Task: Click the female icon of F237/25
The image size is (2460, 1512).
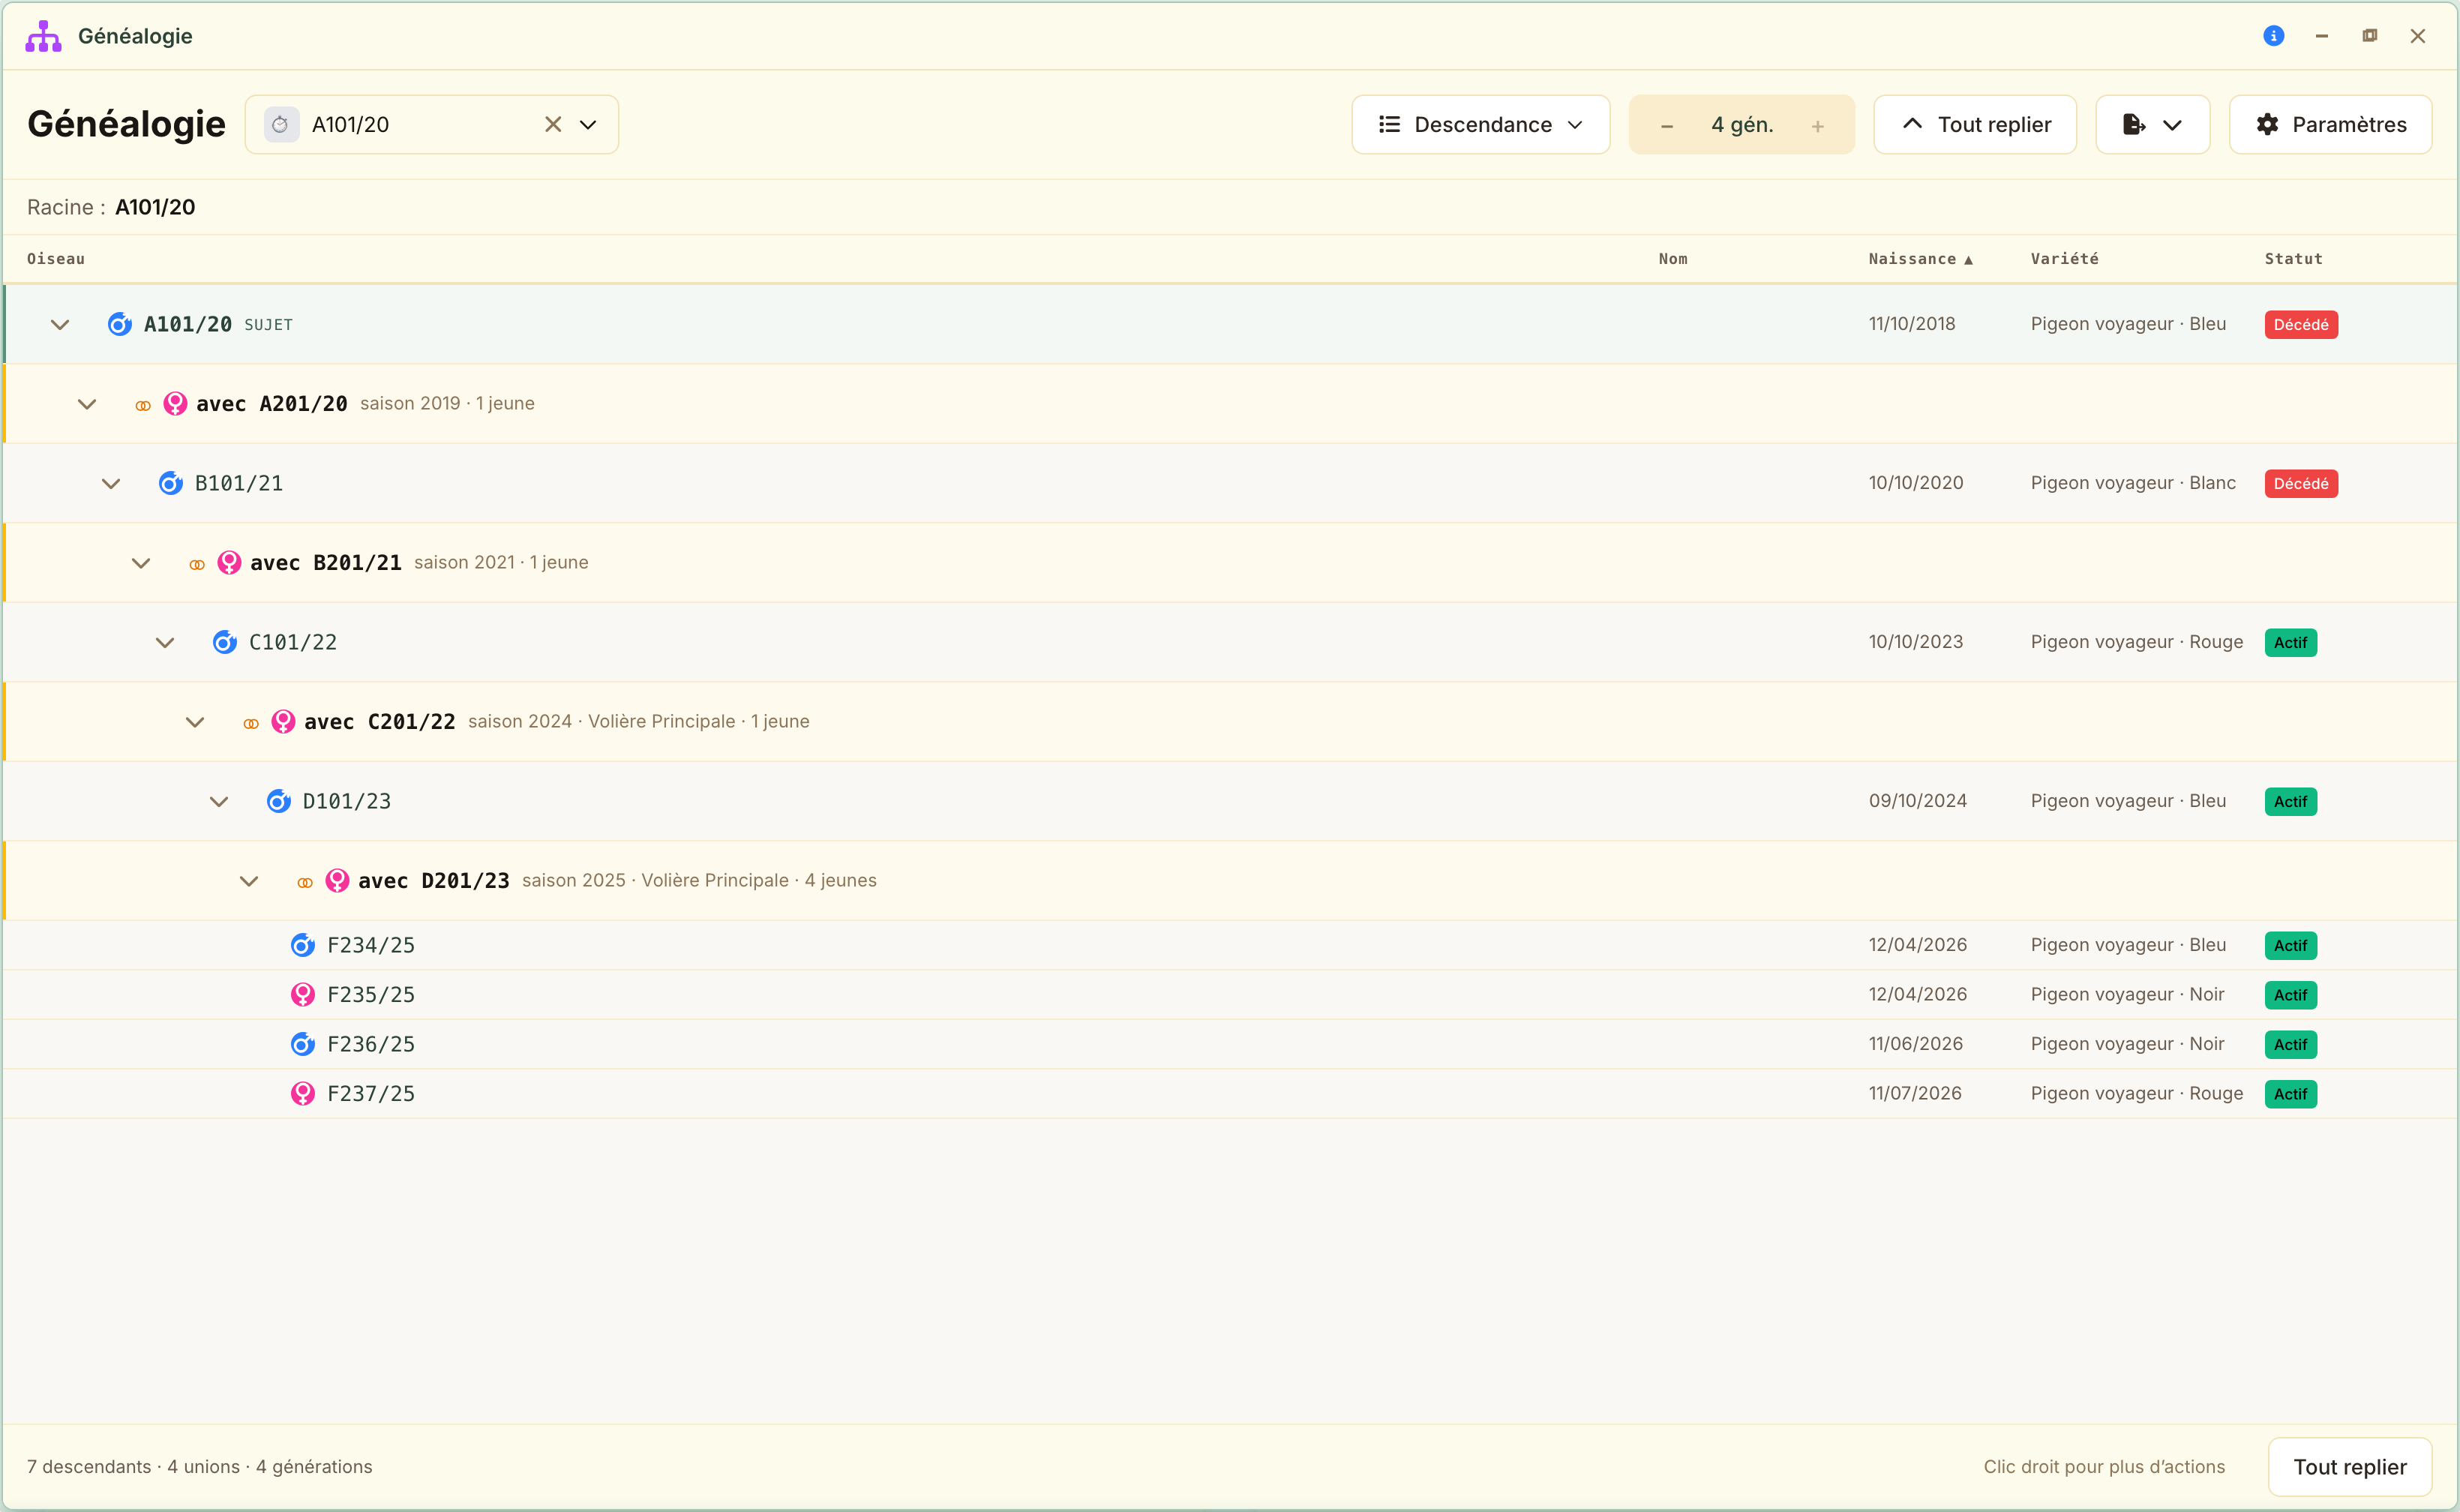Action: 302,1093
